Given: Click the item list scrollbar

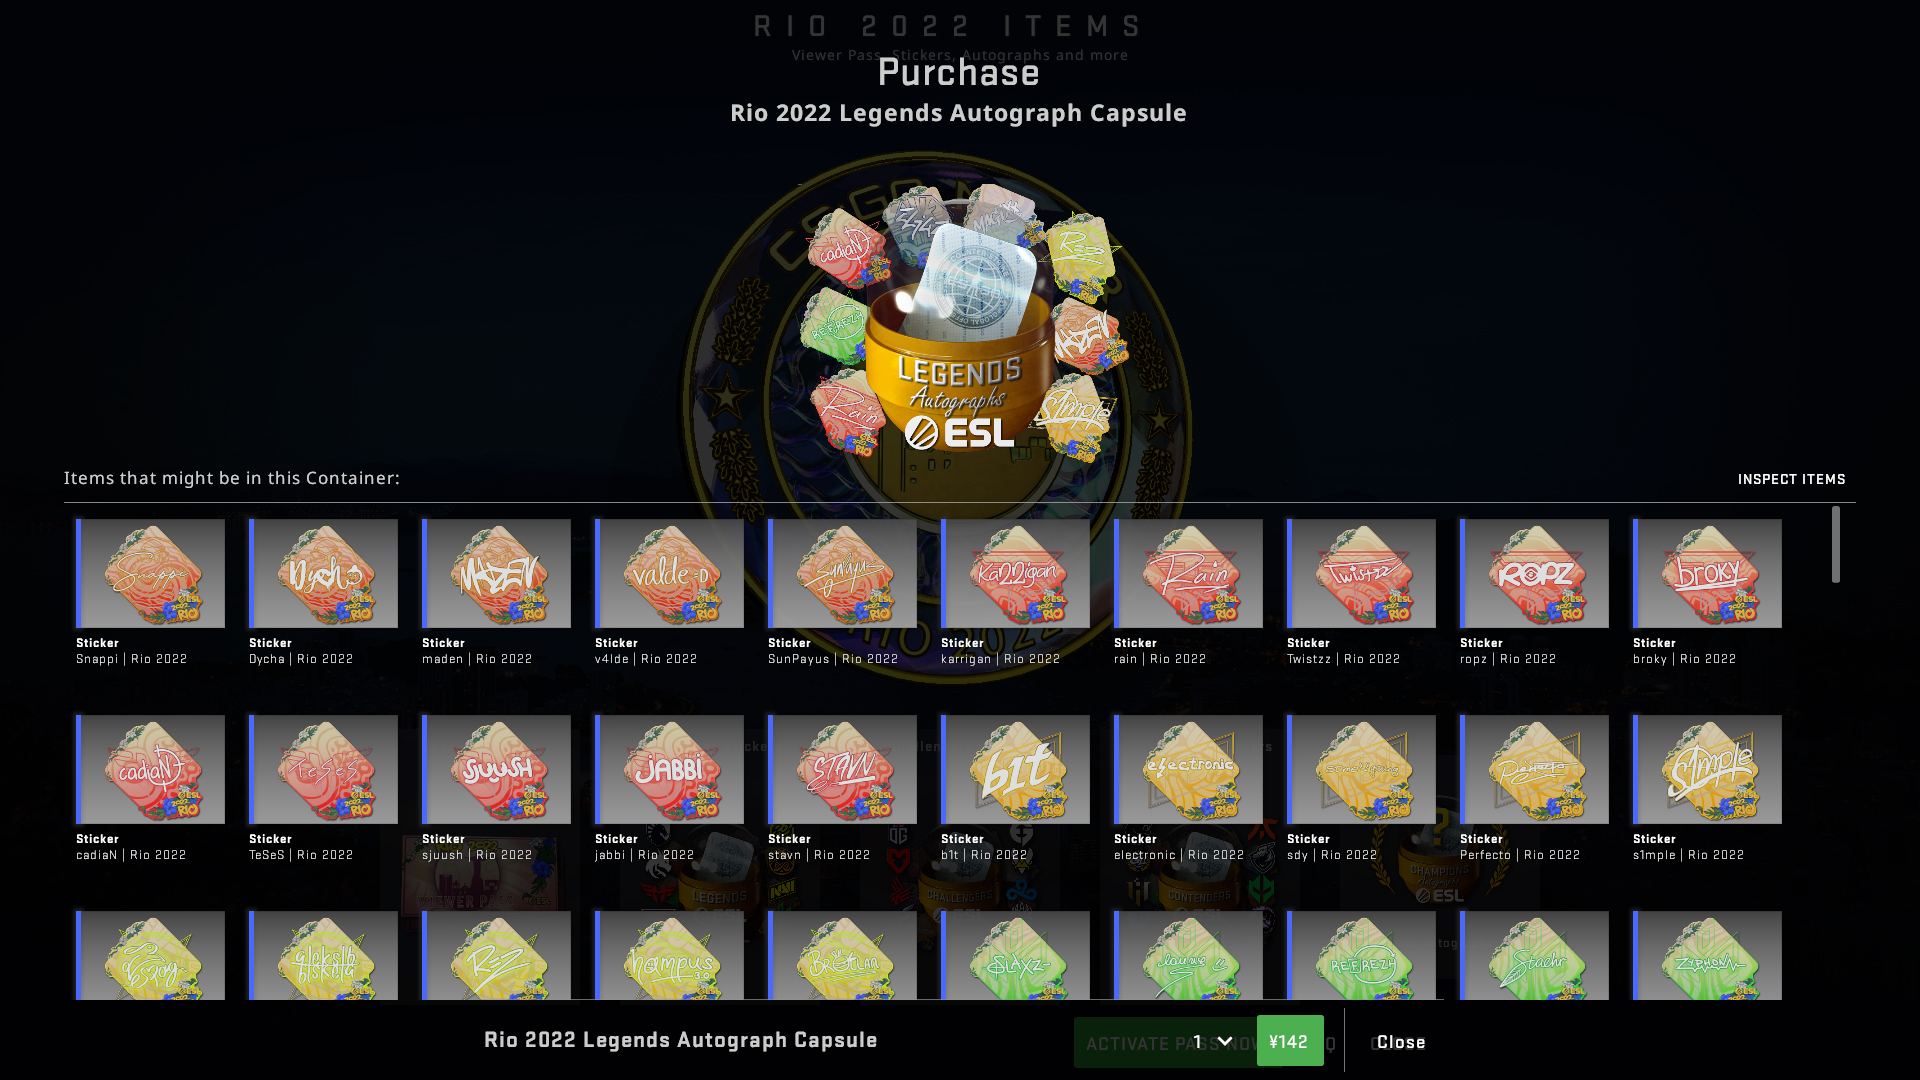Looking at the screenshot, I should pos(1836,545).
